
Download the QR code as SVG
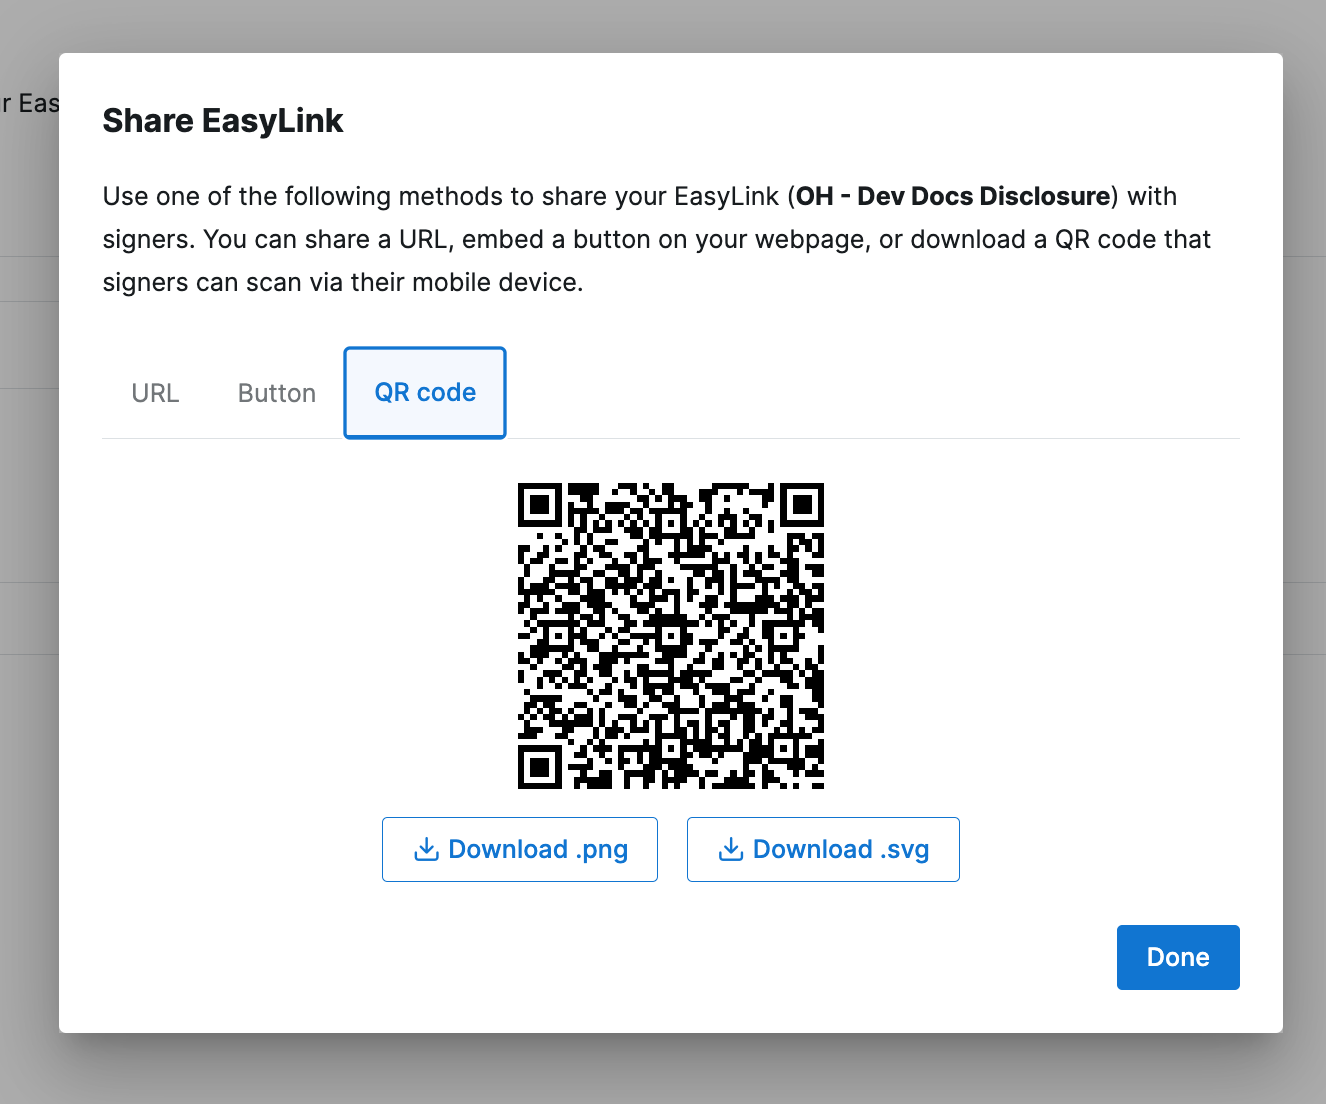pyautogui.click(x=822, y=849)
